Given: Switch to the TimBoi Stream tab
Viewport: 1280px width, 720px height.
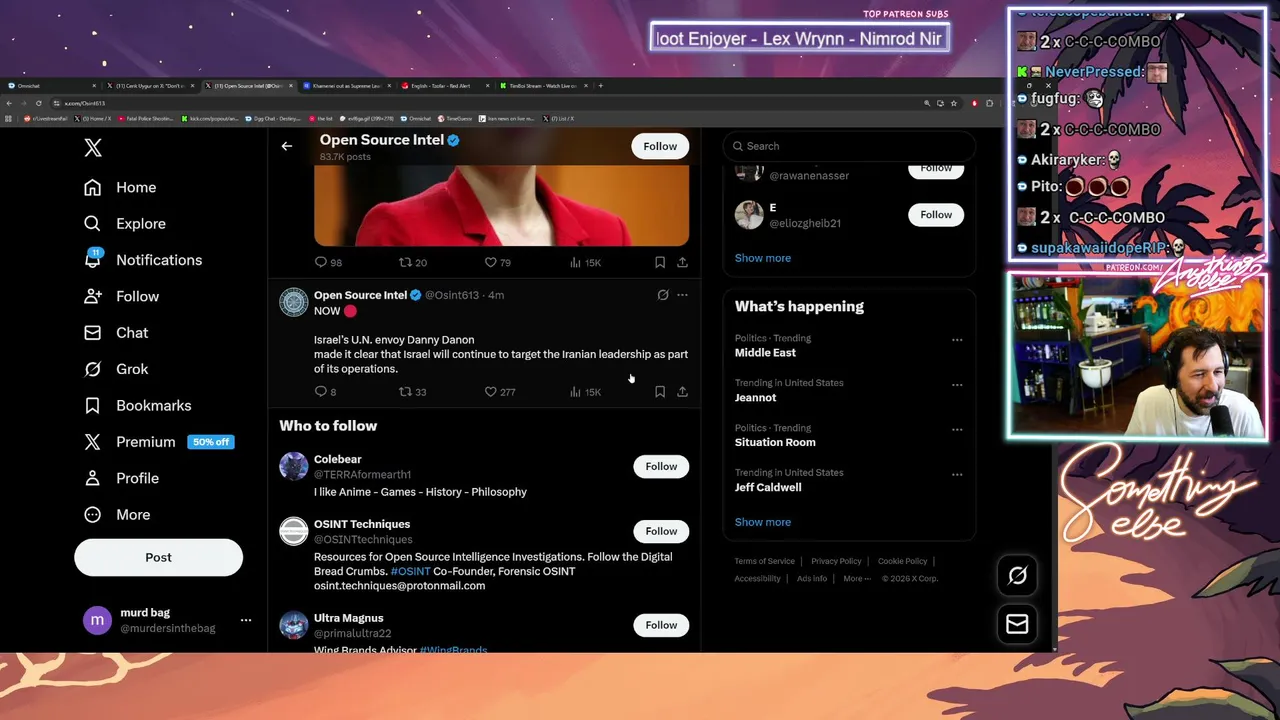Looking at the screenshot, I should click(x=544, y=86).
